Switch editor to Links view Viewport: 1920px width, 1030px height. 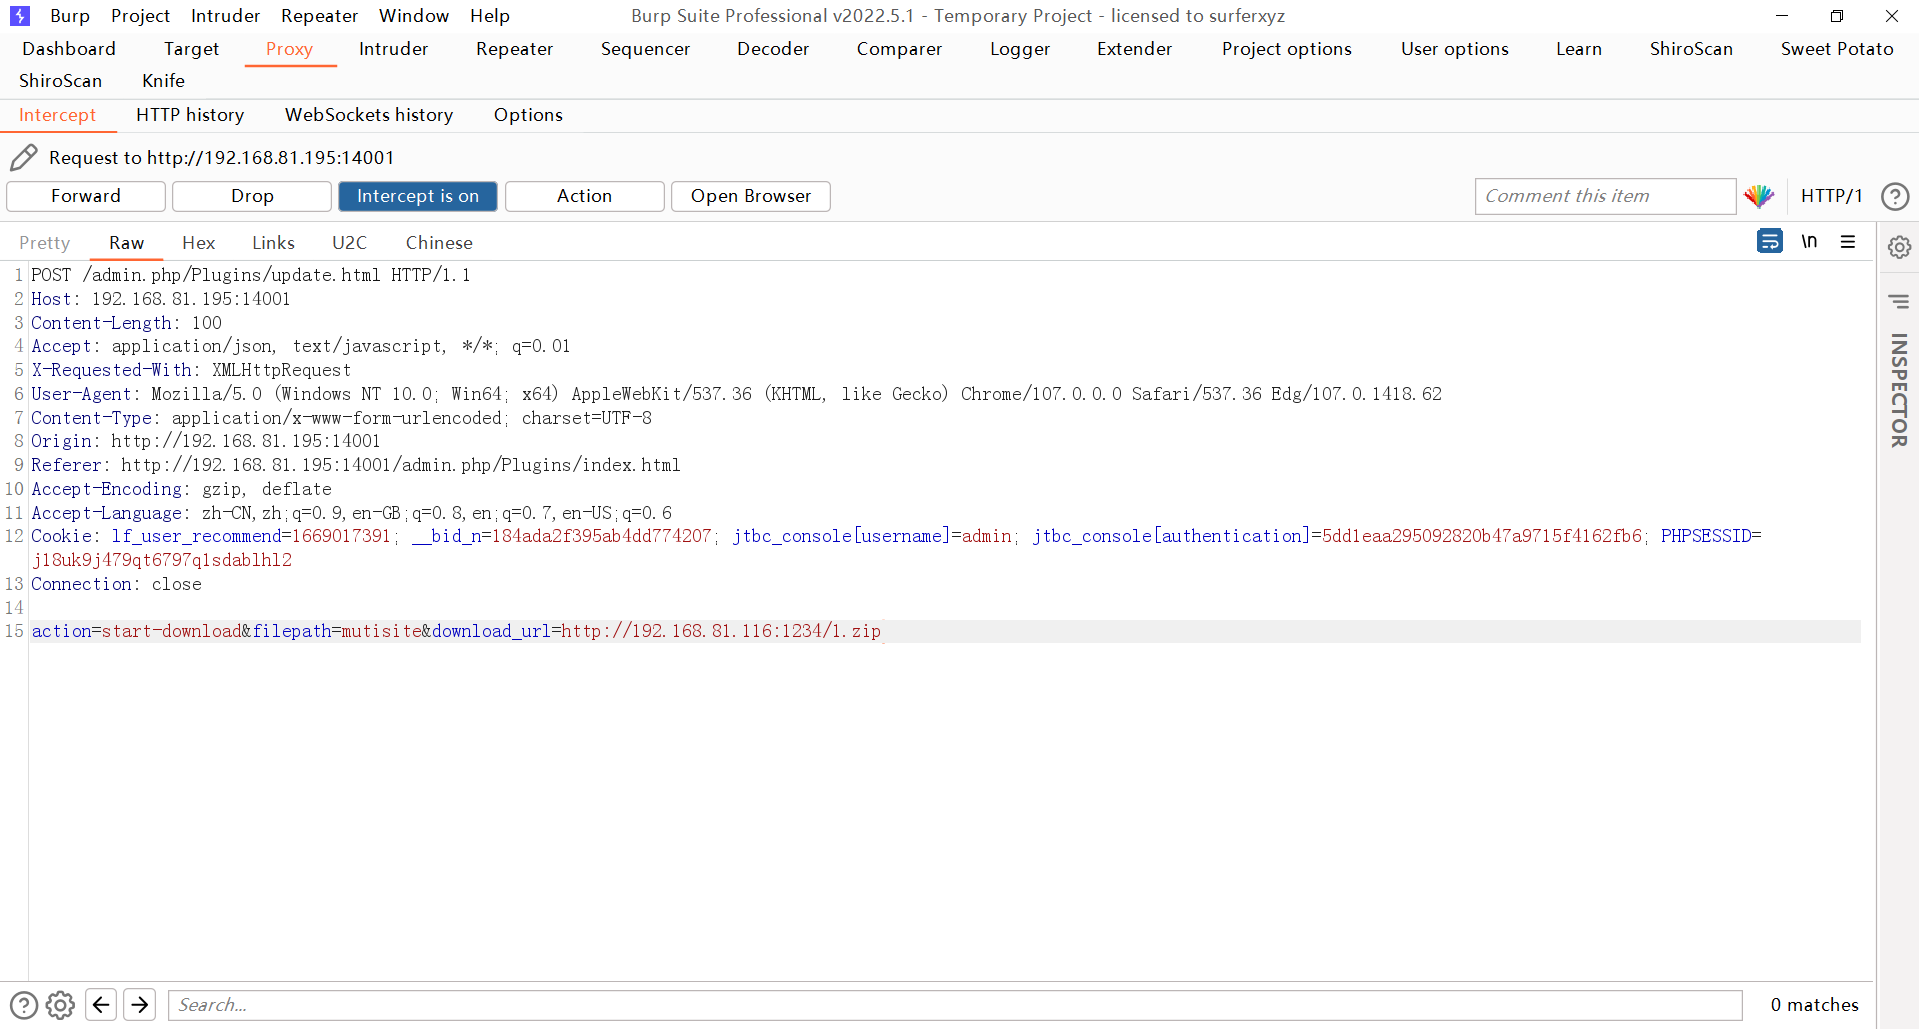[x=273, y=243]
